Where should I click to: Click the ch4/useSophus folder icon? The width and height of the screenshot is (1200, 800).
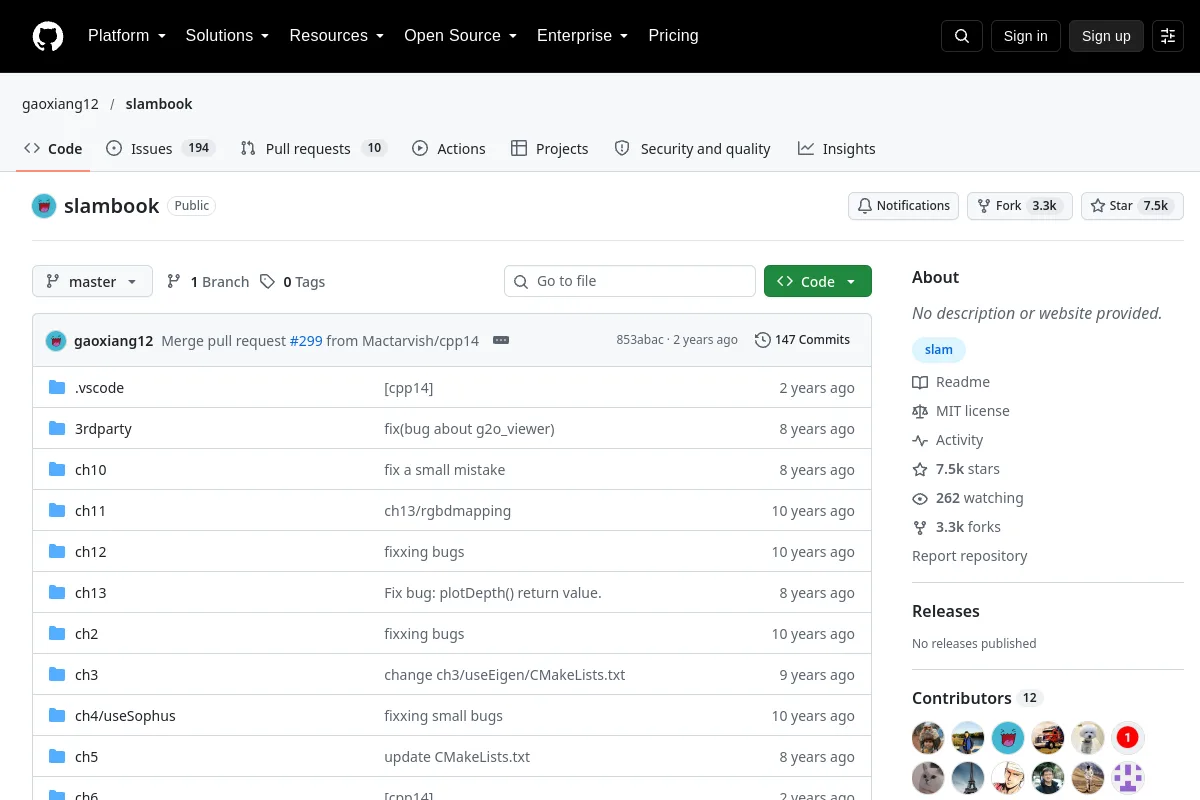[57, 716]
